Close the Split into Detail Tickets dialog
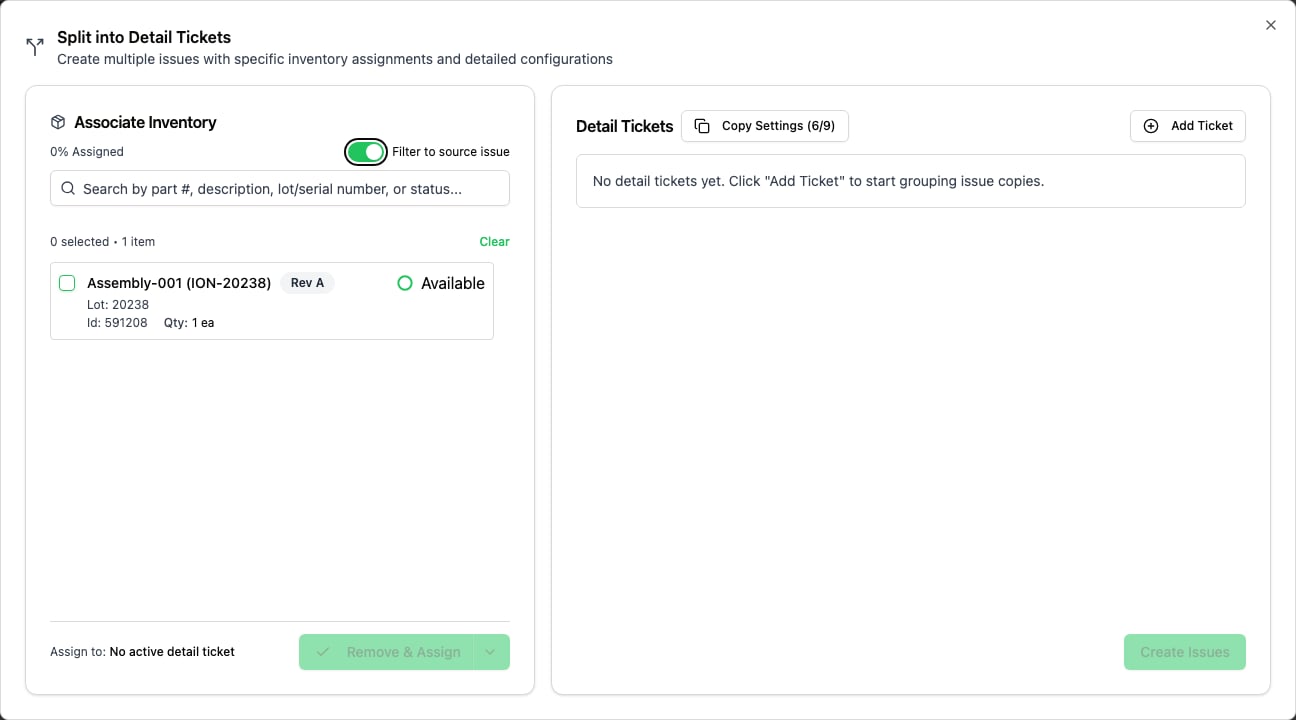The width and height of the screenshot is (1296, 720). (1271, 25)
